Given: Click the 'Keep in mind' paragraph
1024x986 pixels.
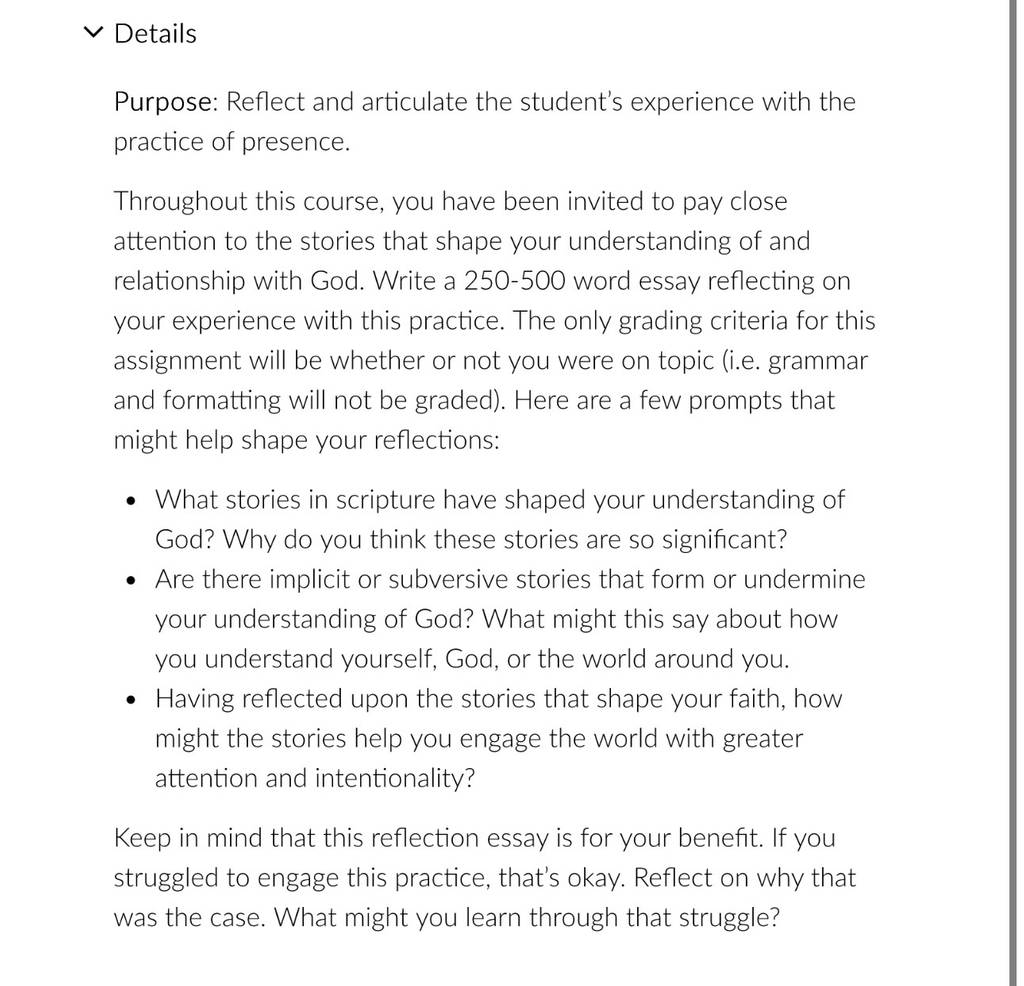Looking at the screenshot, I should 484,878.
